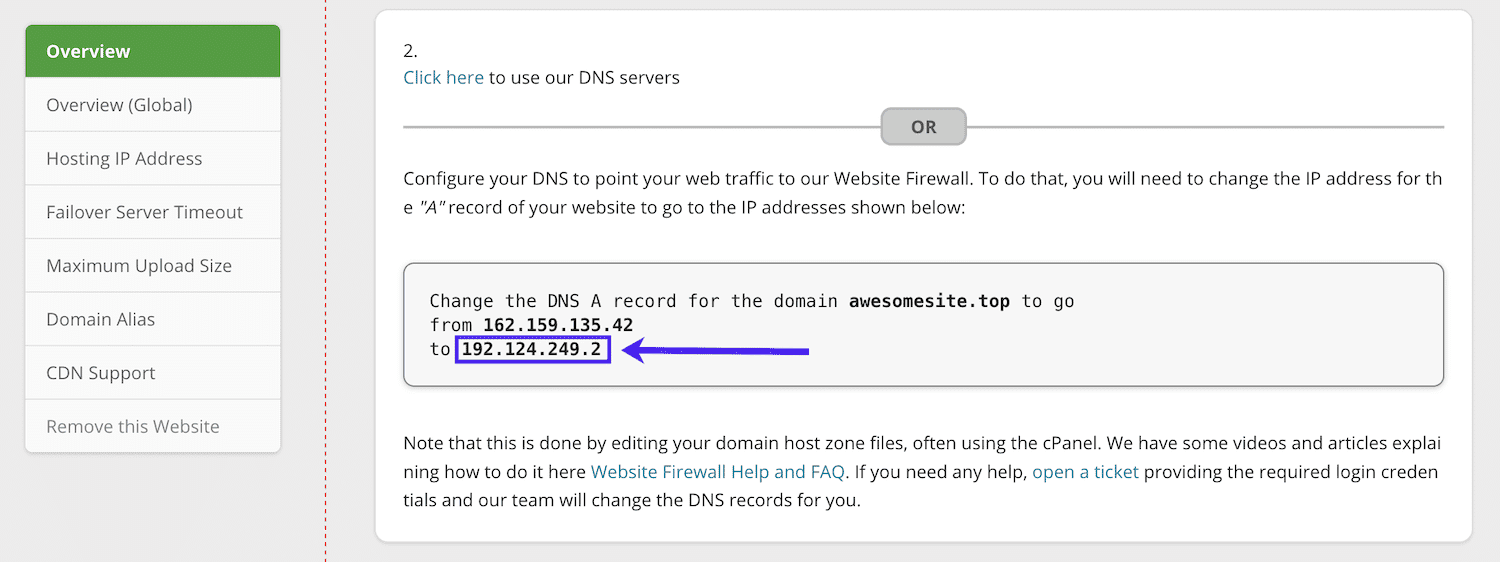Viewport: 1500px width, 562px height.
Task: Click the blue arrow pointing at the IP
Action: [715, 350]
